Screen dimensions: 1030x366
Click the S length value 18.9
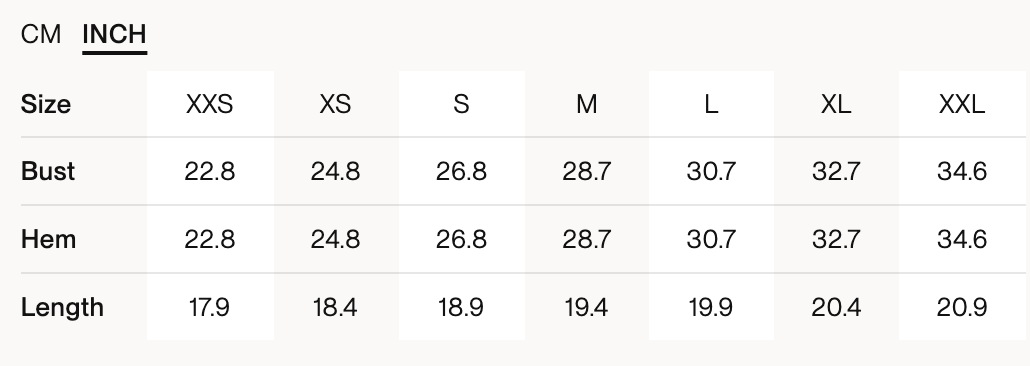(x=461, y=307)
